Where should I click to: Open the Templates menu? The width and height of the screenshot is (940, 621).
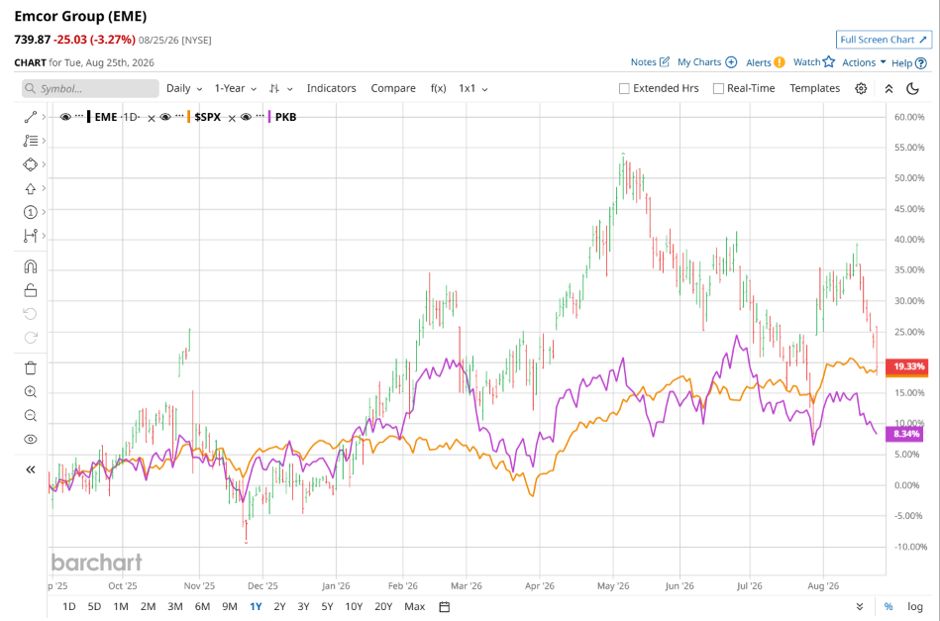pos(815,88)
